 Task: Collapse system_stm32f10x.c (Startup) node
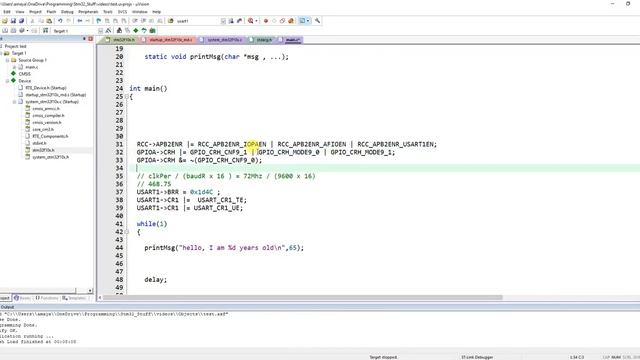point(14,102)
